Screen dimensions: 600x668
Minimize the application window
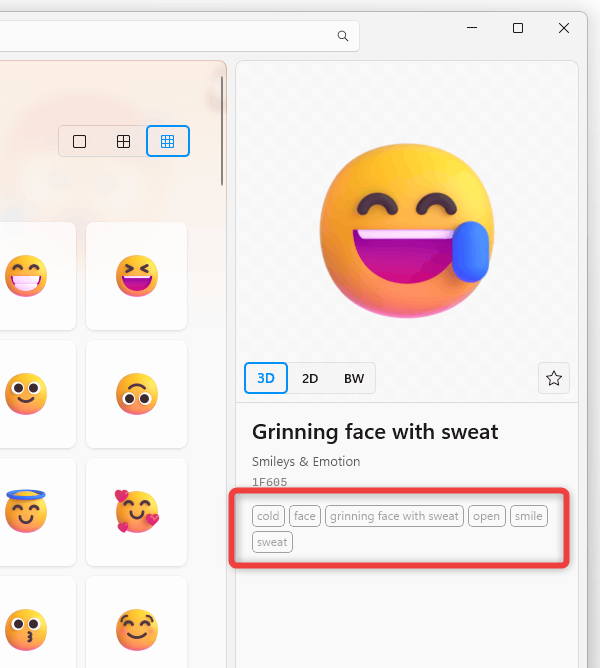pyautogui.click(x=472, y=28)
